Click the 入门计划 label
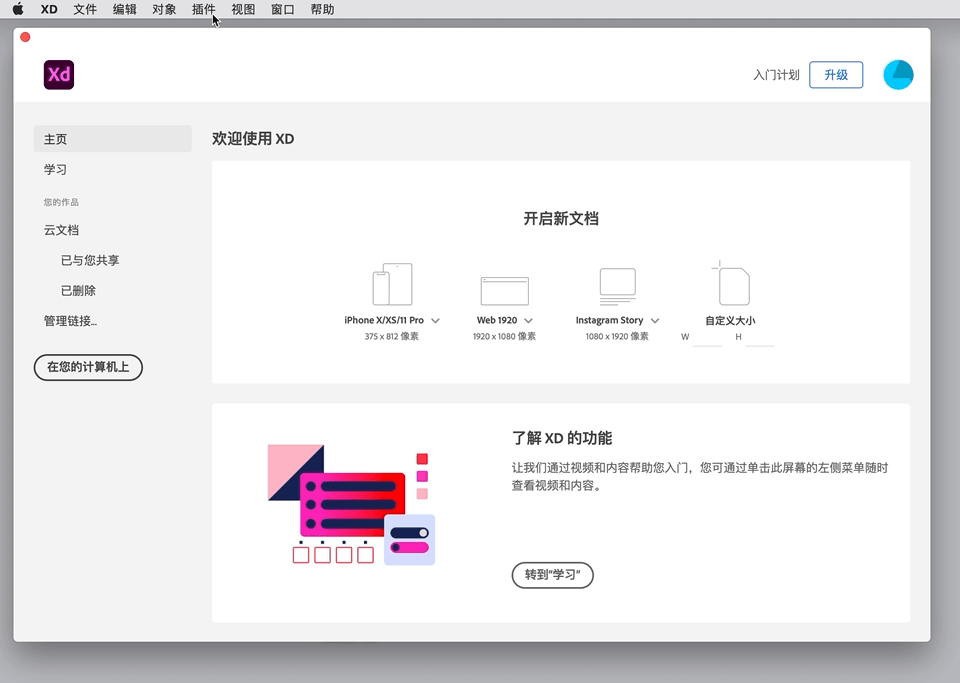The image size is (960, 683). (x=776, y=75)
